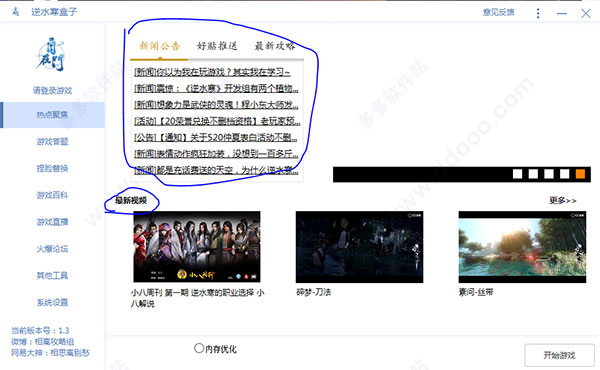
Task: Select fourth white banner slide indicator
Action: 564,174
